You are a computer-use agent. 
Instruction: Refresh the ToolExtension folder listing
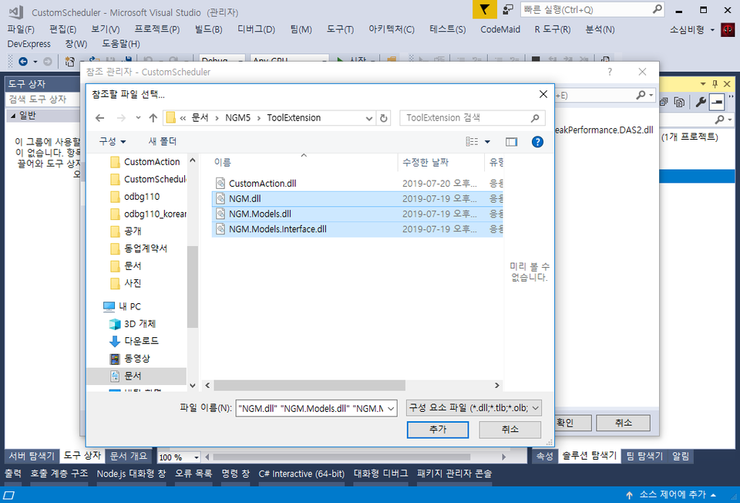(x=384, y=118)
